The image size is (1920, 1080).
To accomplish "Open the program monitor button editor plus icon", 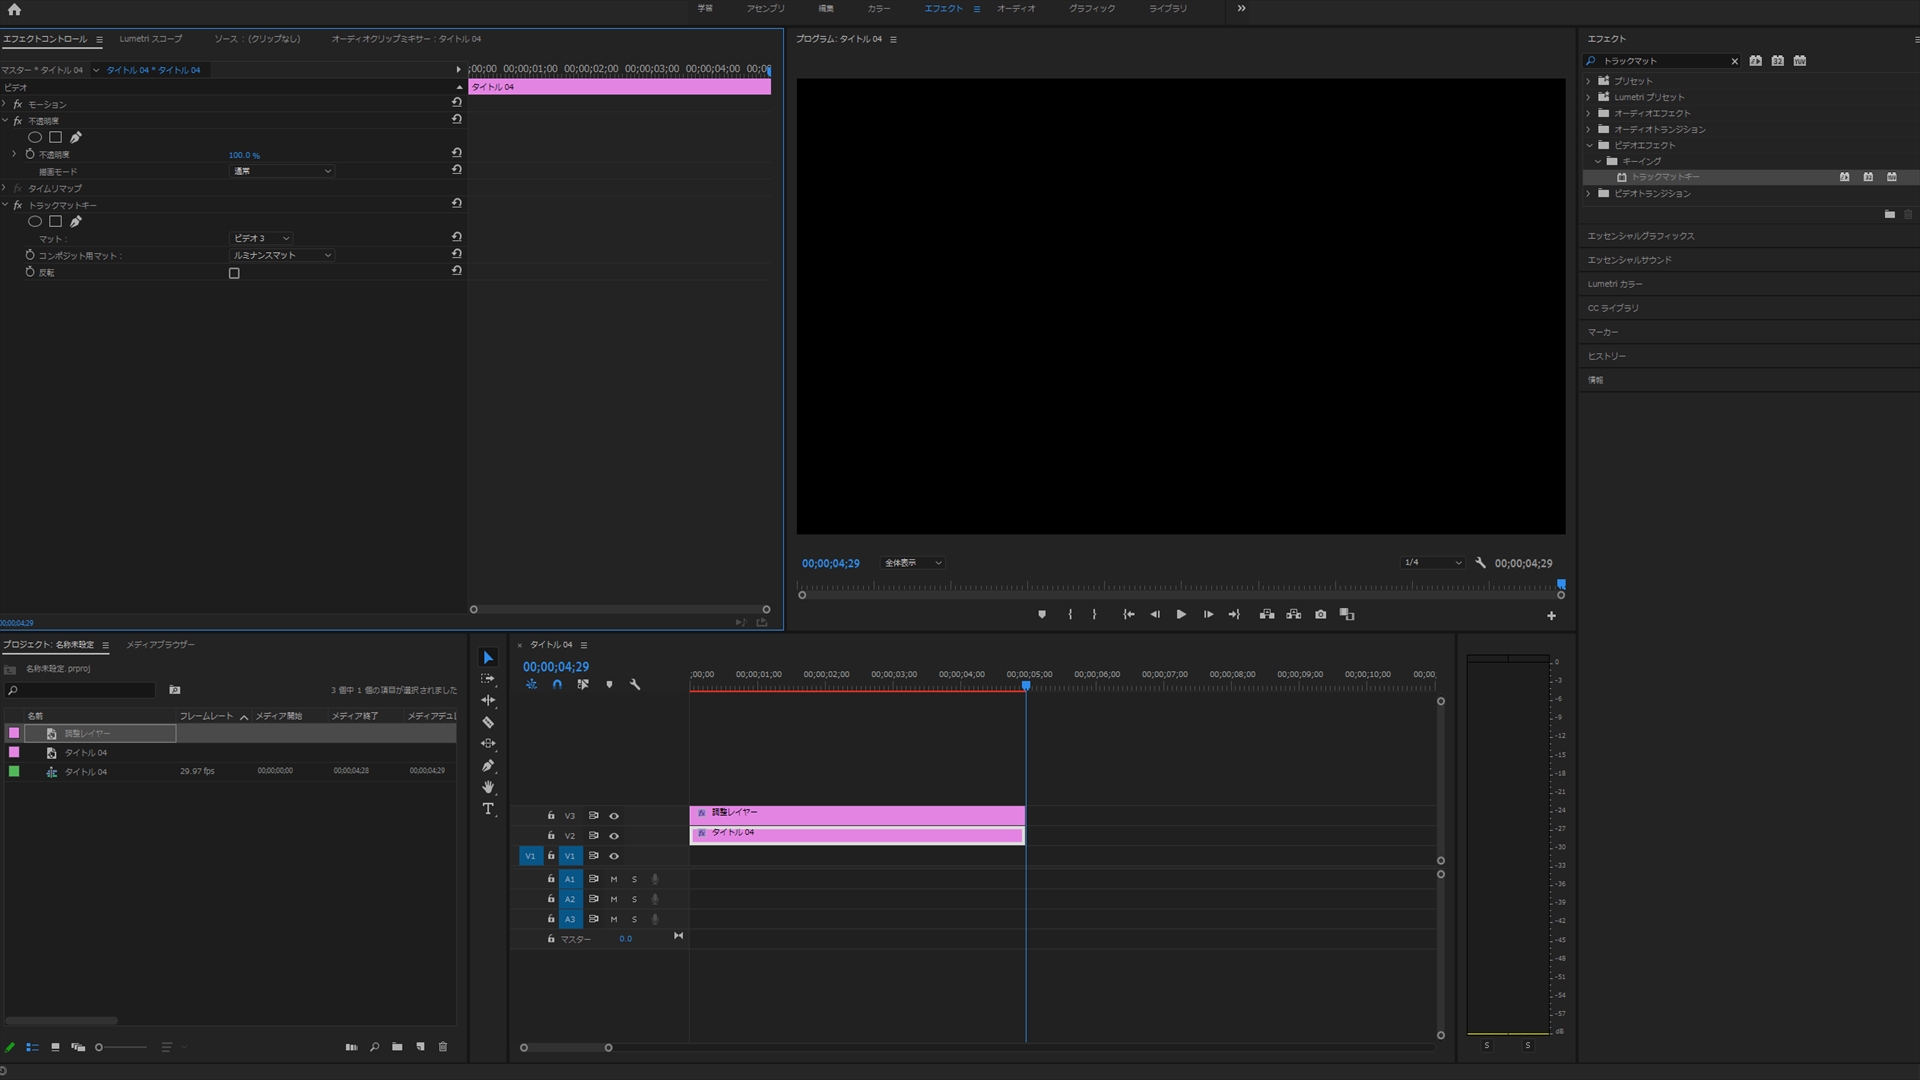I will [1551, 616].
